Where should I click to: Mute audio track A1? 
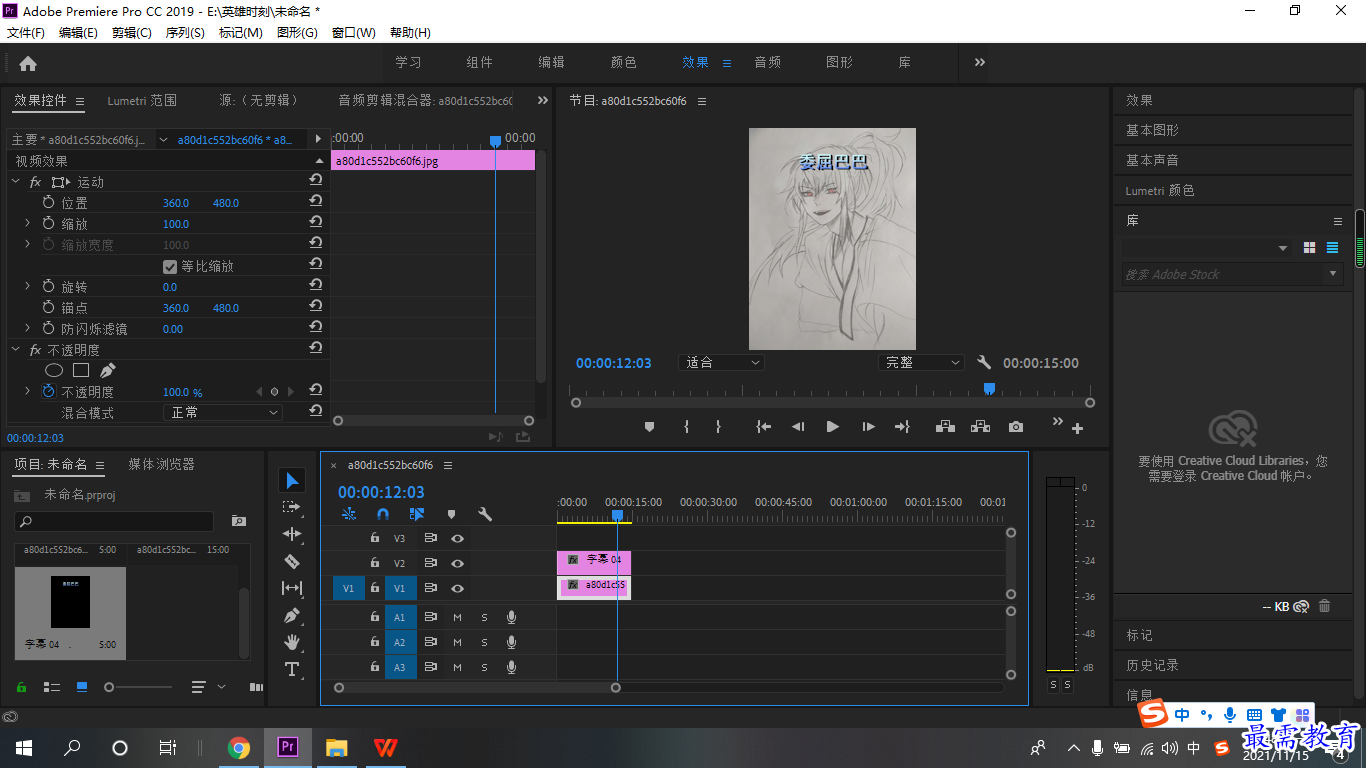(457, 617)
